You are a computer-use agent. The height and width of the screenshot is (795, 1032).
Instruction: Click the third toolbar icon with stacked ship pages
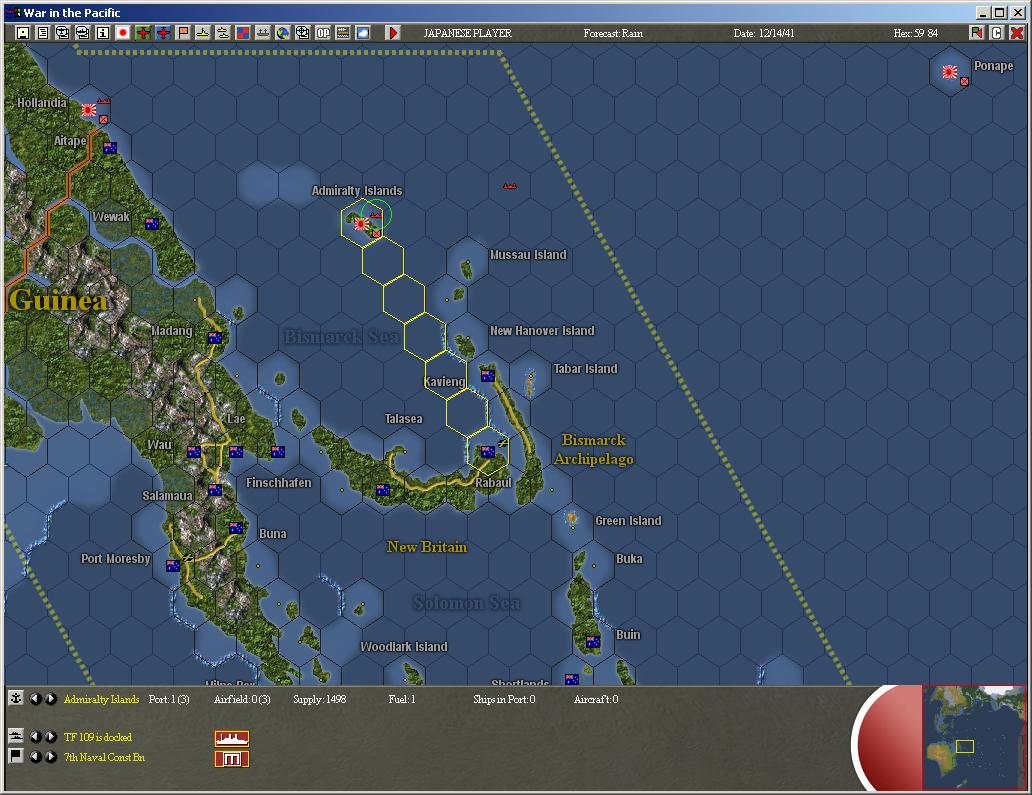tap(63, 33)
